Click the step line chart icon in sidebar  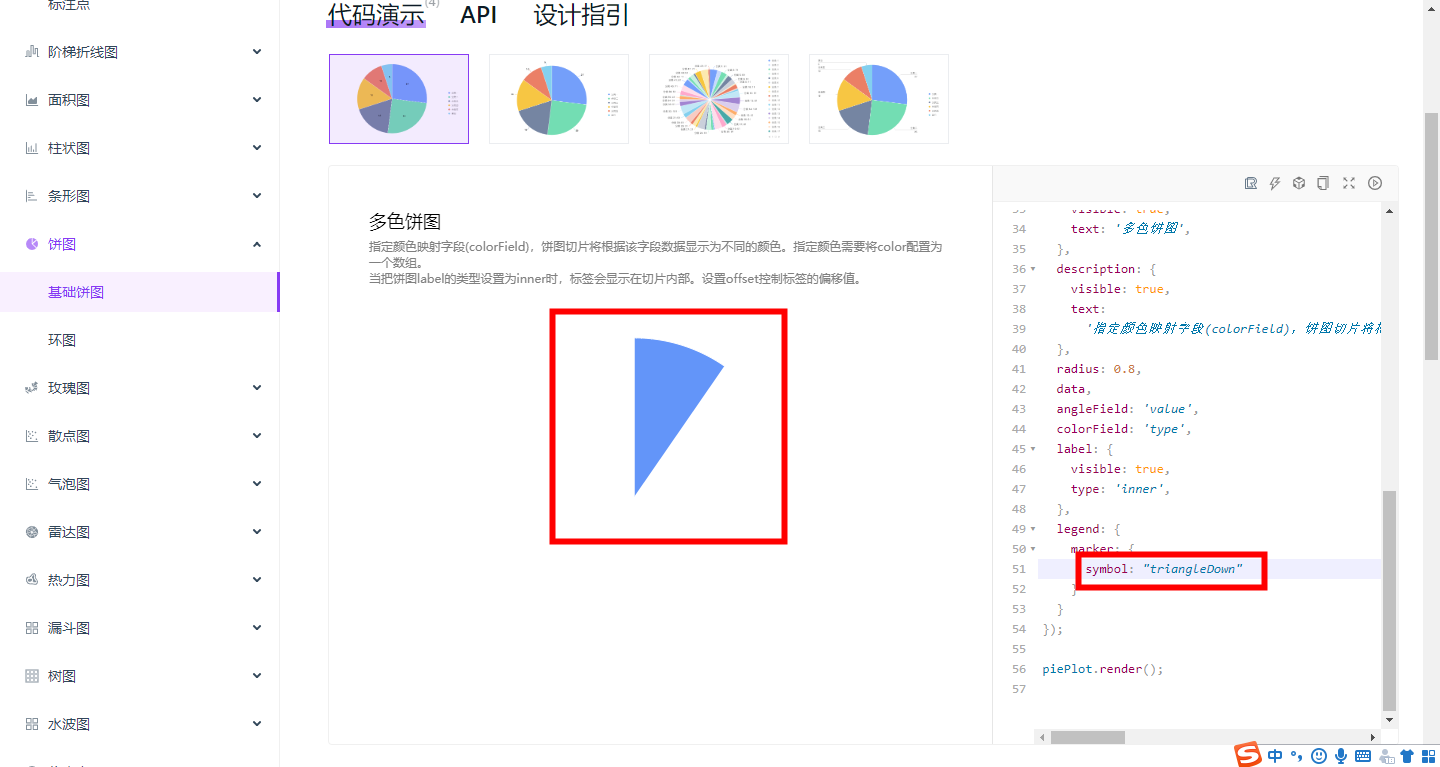[x=32, y=52]
